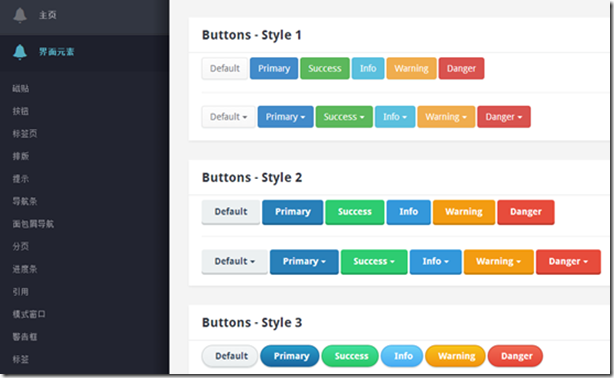
Task: Open the 按钮 sidebar item
Action: 21,111
